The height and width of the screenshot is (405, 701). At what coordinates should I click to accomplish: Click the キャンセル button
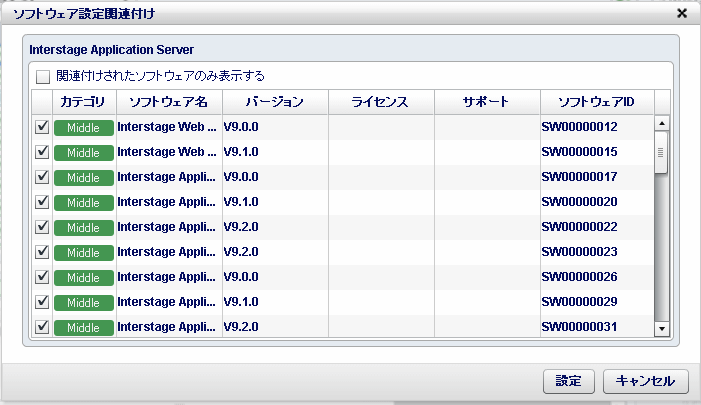coord(646,381)
